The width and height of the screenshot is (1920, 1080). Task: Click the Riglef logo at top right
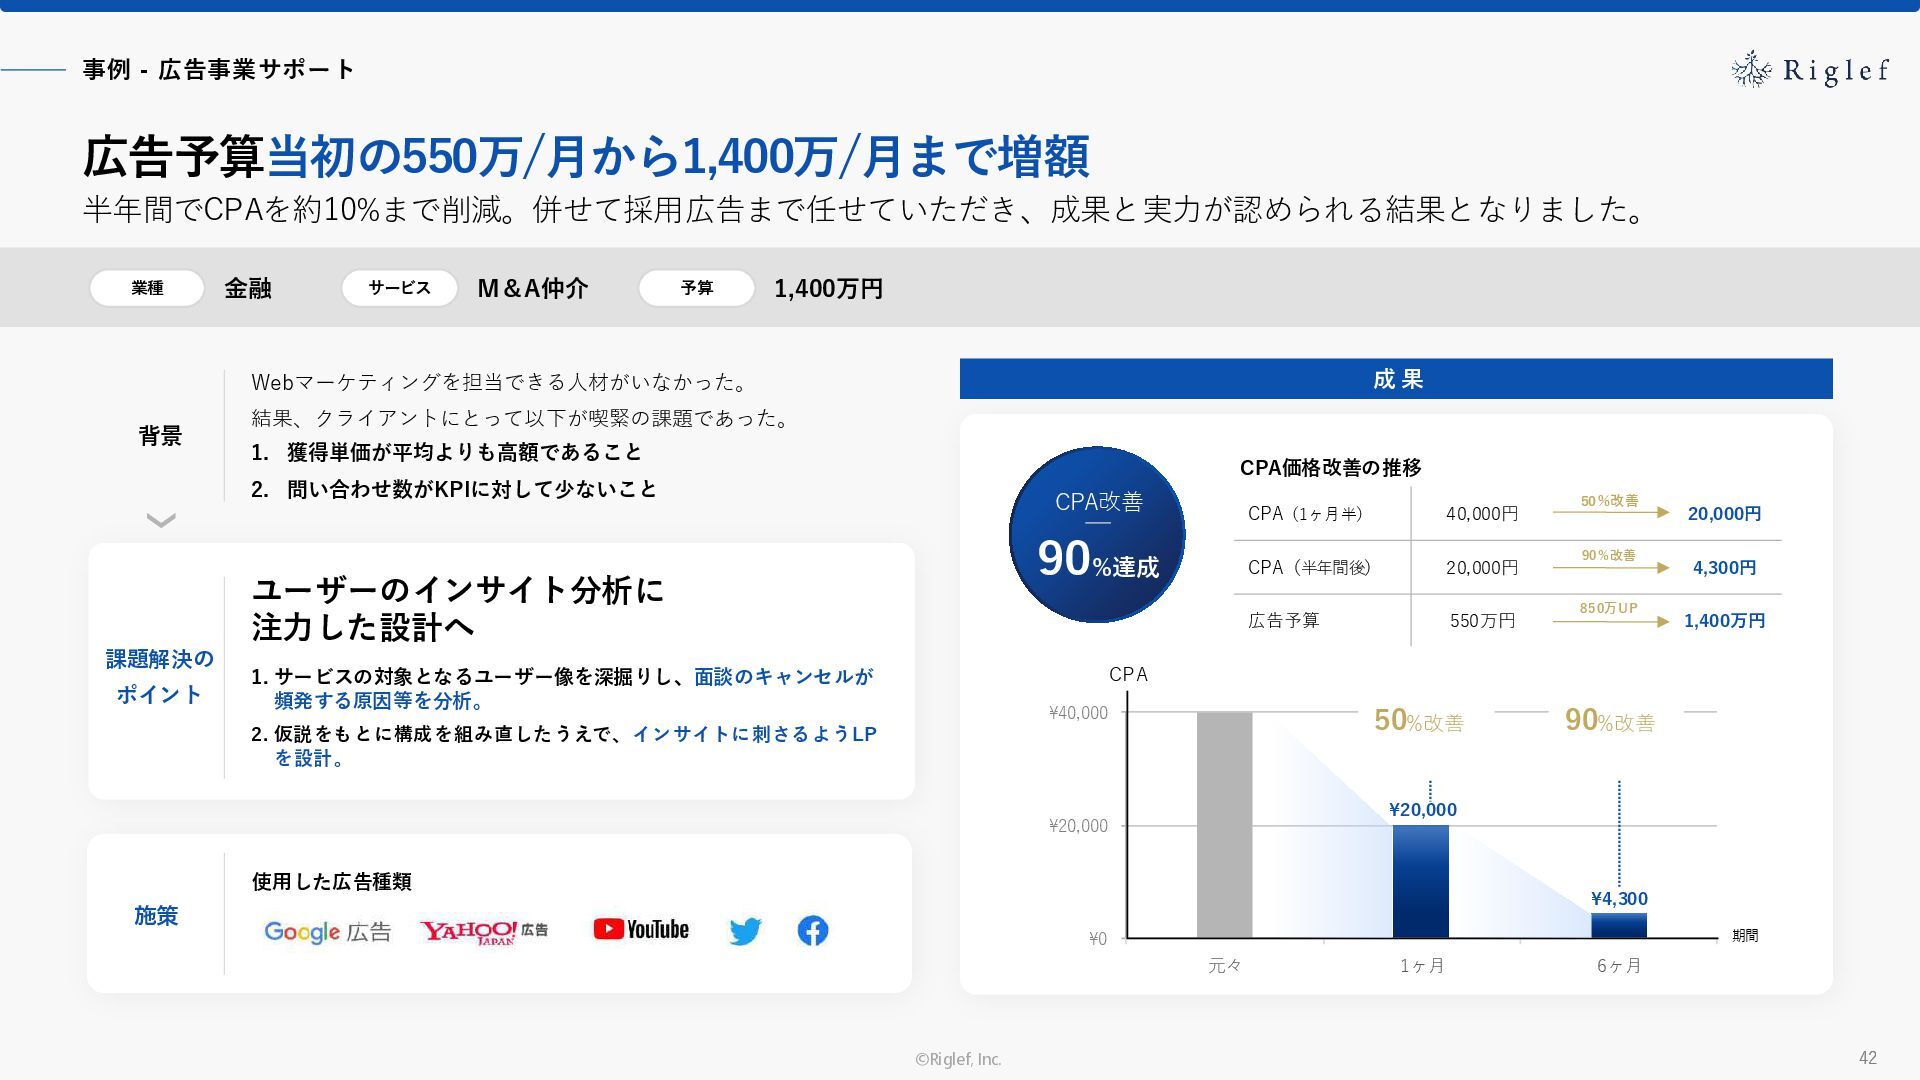(1810, 70)
